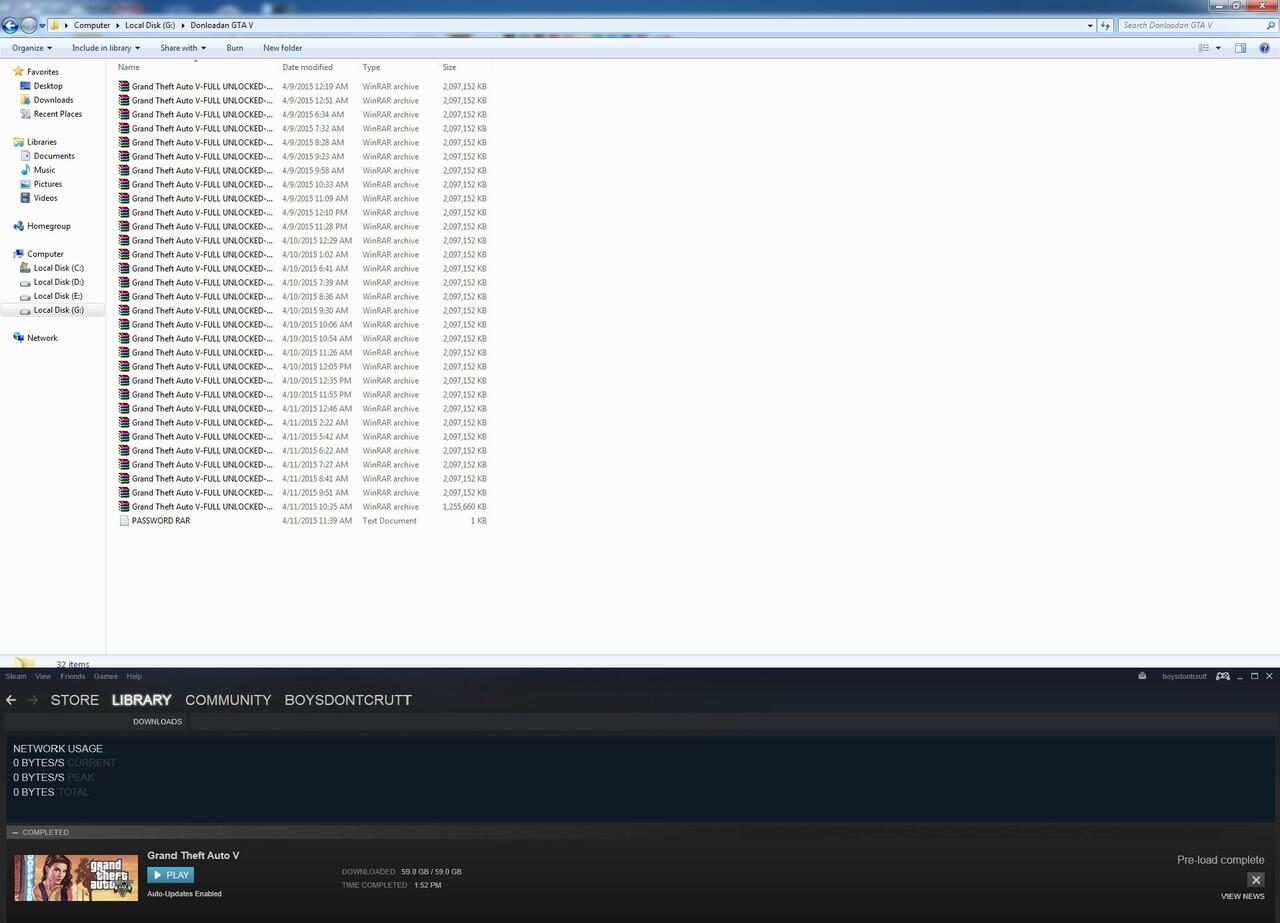Click Explorer's Forward navigation arrow

(x=29, y=25)
